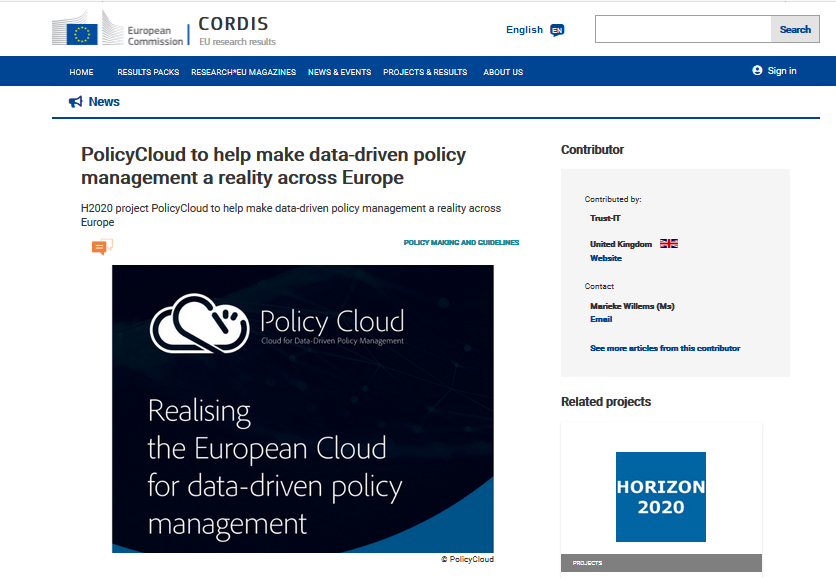Click the Horizon 2020 project logo

click(661, 497)
